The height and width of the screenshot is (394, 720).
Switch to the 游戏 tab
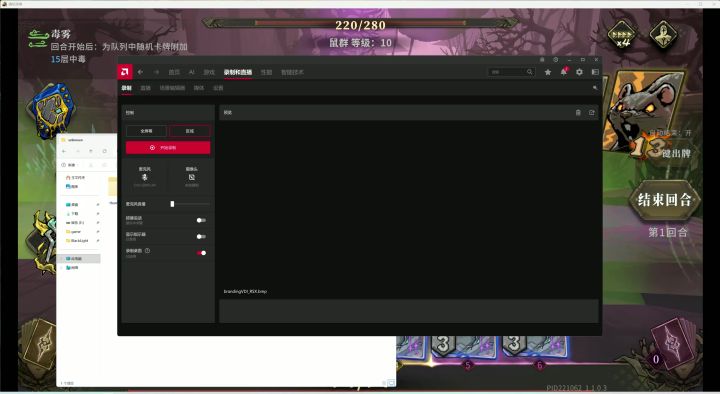[x=209, y=72]
